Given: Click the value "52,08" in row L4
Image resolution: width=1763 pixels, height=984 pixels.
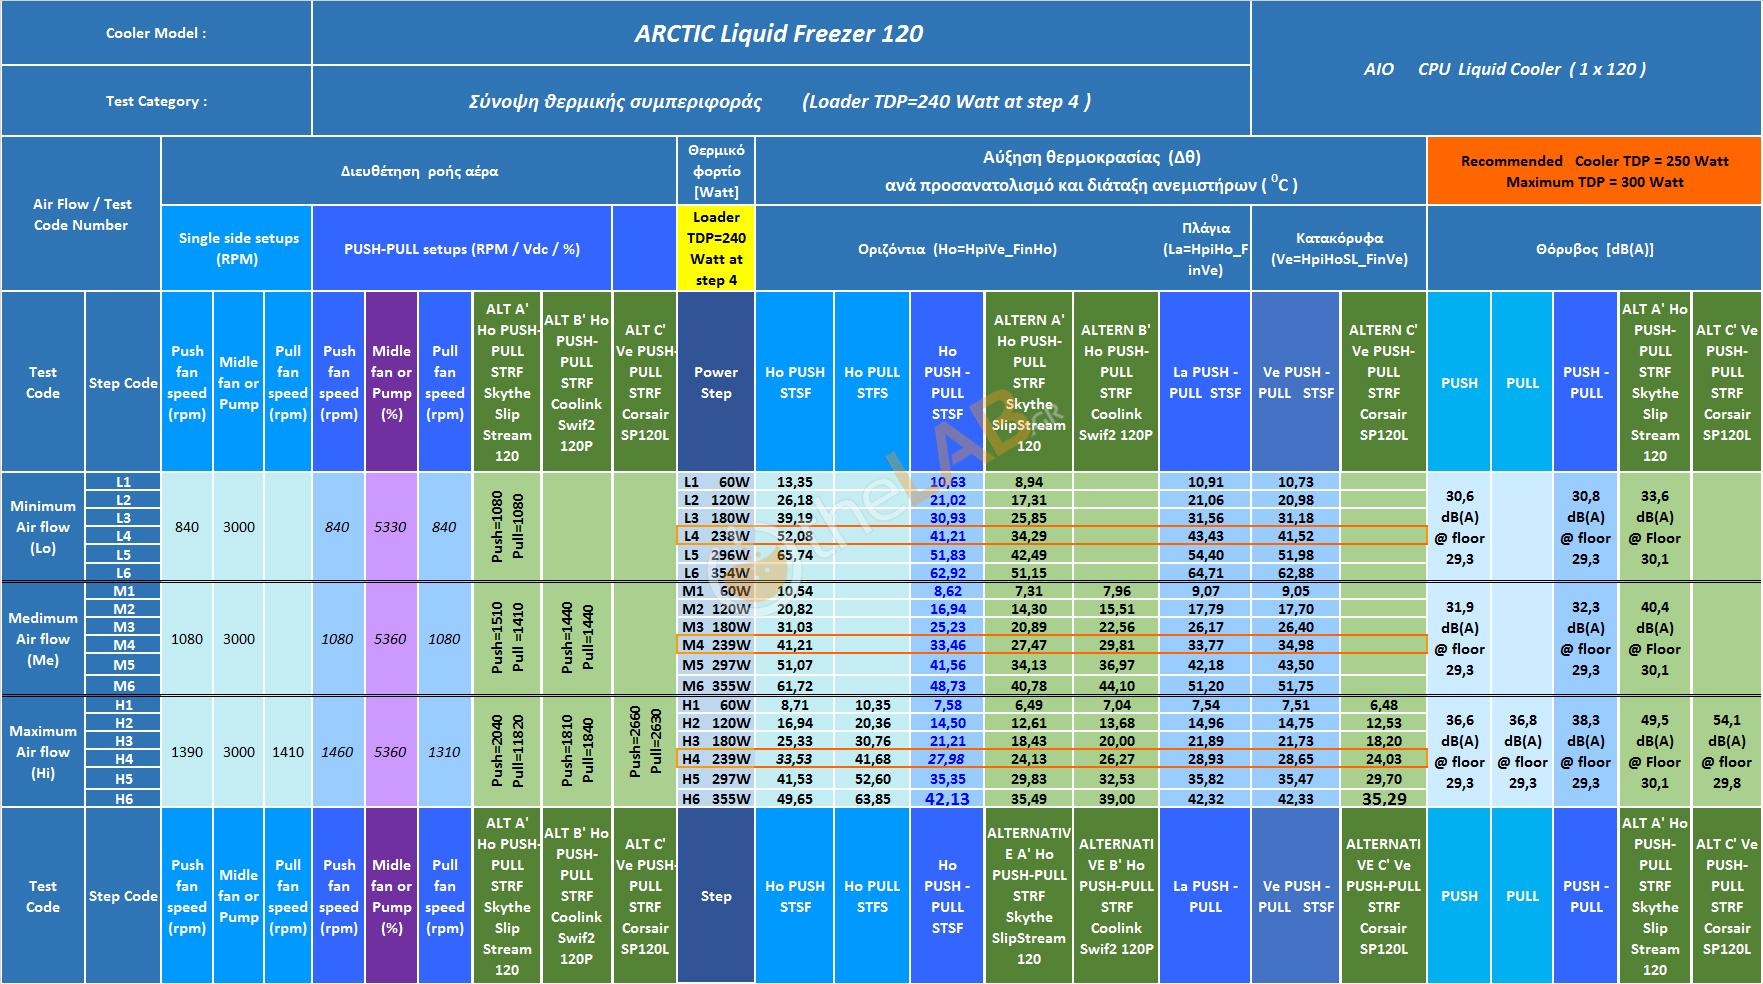Looking at the screenshot, I should tap(795, 536).
